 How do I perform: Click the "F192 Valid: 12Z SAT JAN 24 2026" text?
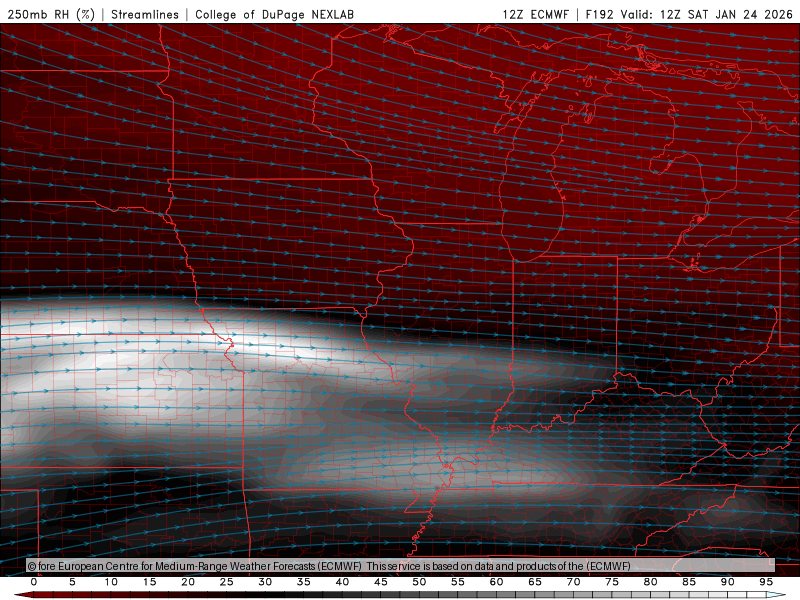point(689,14)
